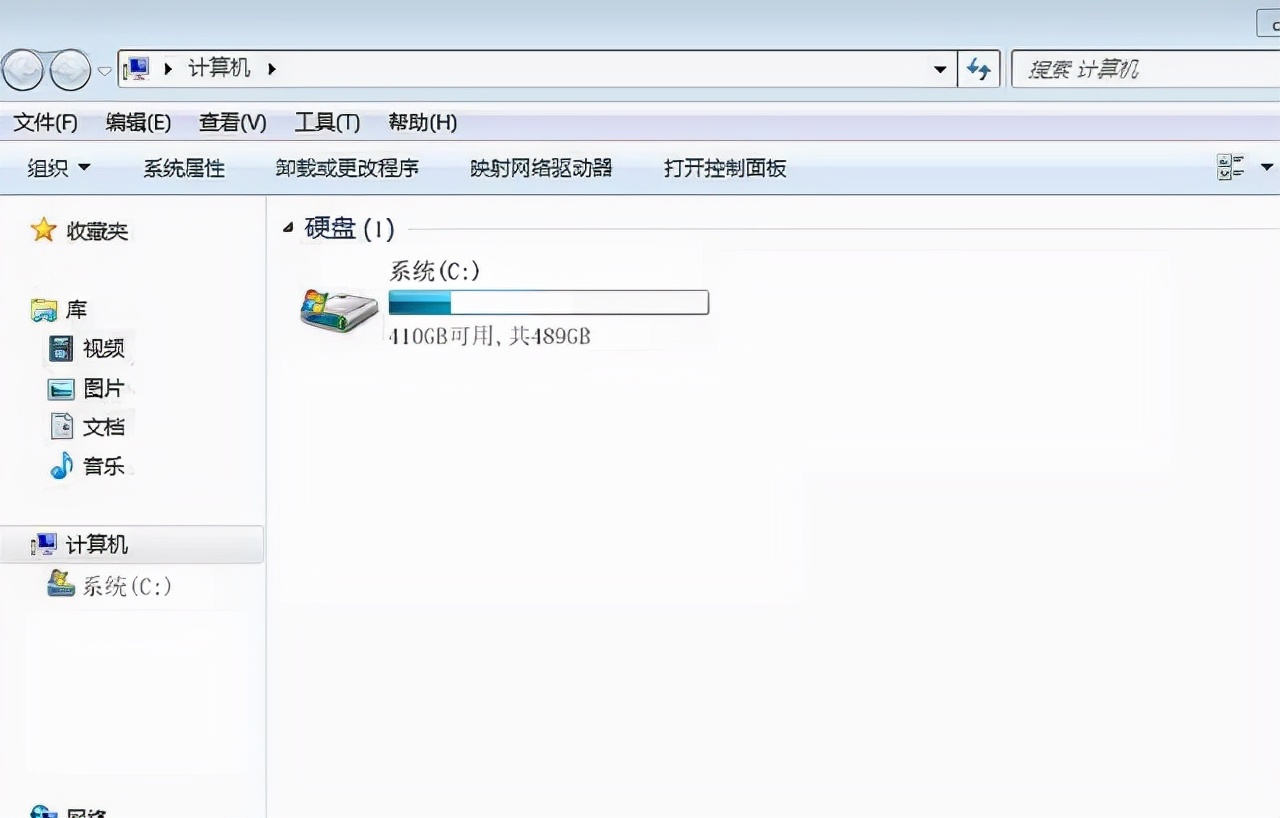Open the 图片 library in sidebar

[x=104, y=388]
